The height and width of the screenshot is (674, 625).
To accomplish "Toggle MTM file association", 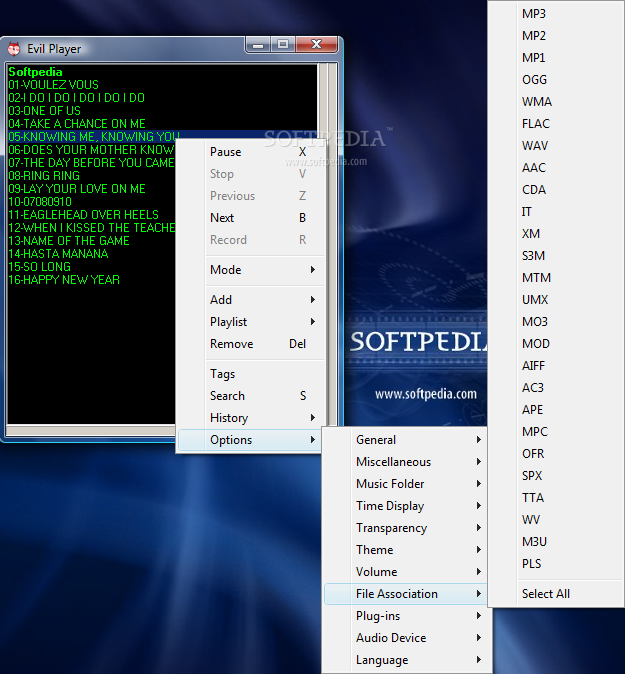I will 556,278.
